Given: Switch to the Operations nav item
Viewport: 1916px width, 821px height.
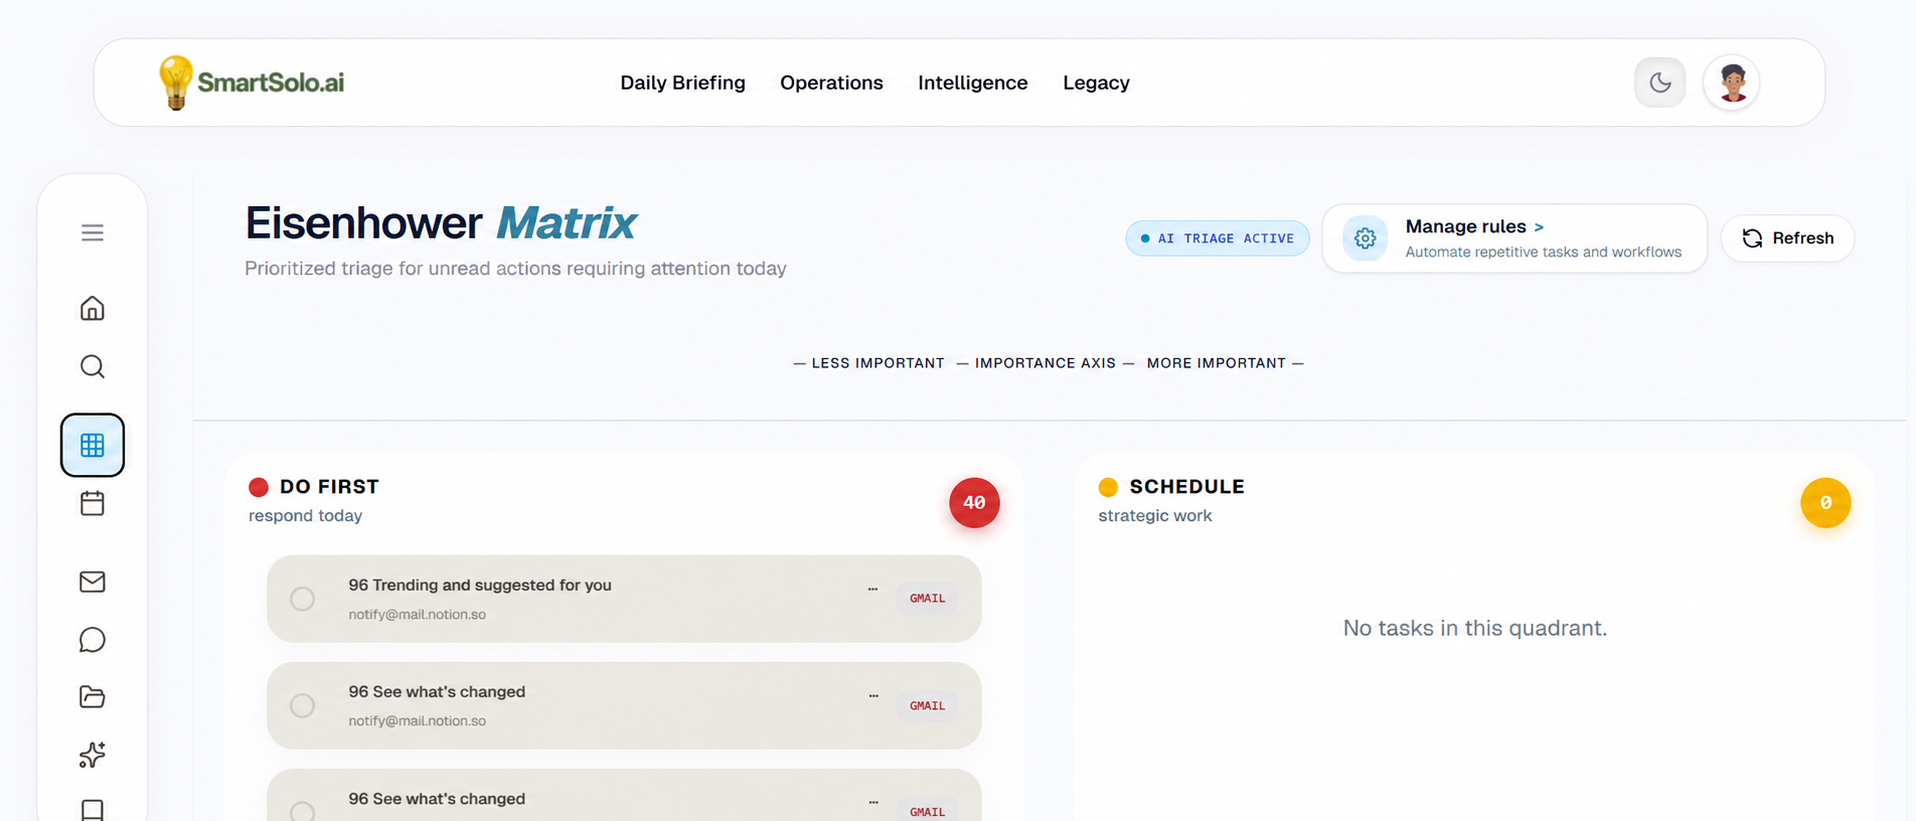Looking at the screenshot, I should [x=832, y=83].
